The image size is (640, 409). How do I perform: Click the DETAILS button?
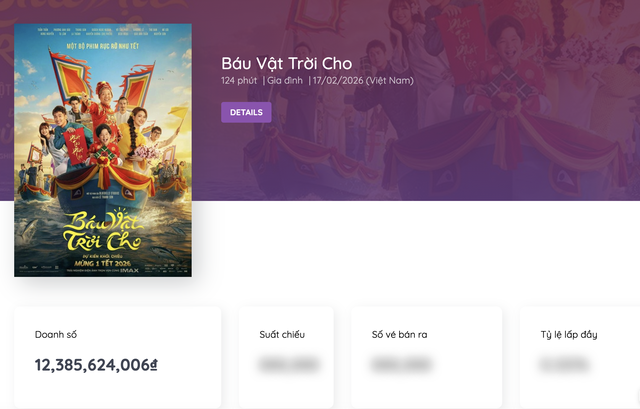click(x=246, y=112)
